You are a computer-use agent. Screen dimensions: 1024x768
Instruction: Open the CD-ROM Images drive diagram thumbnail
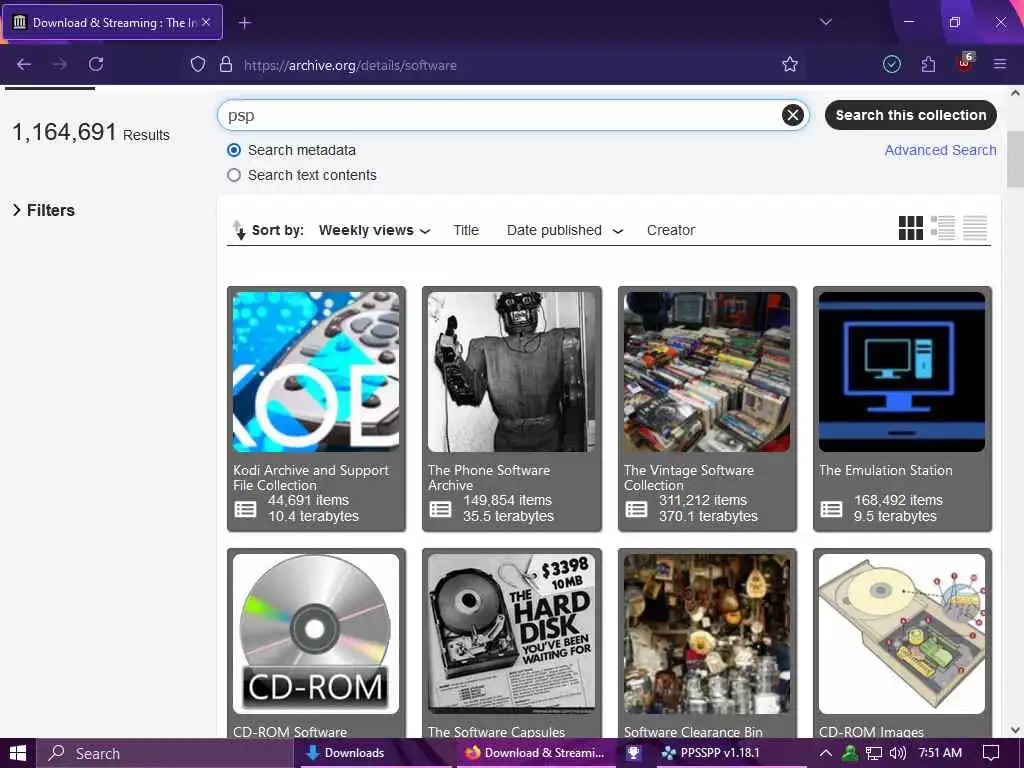(902, 633)
